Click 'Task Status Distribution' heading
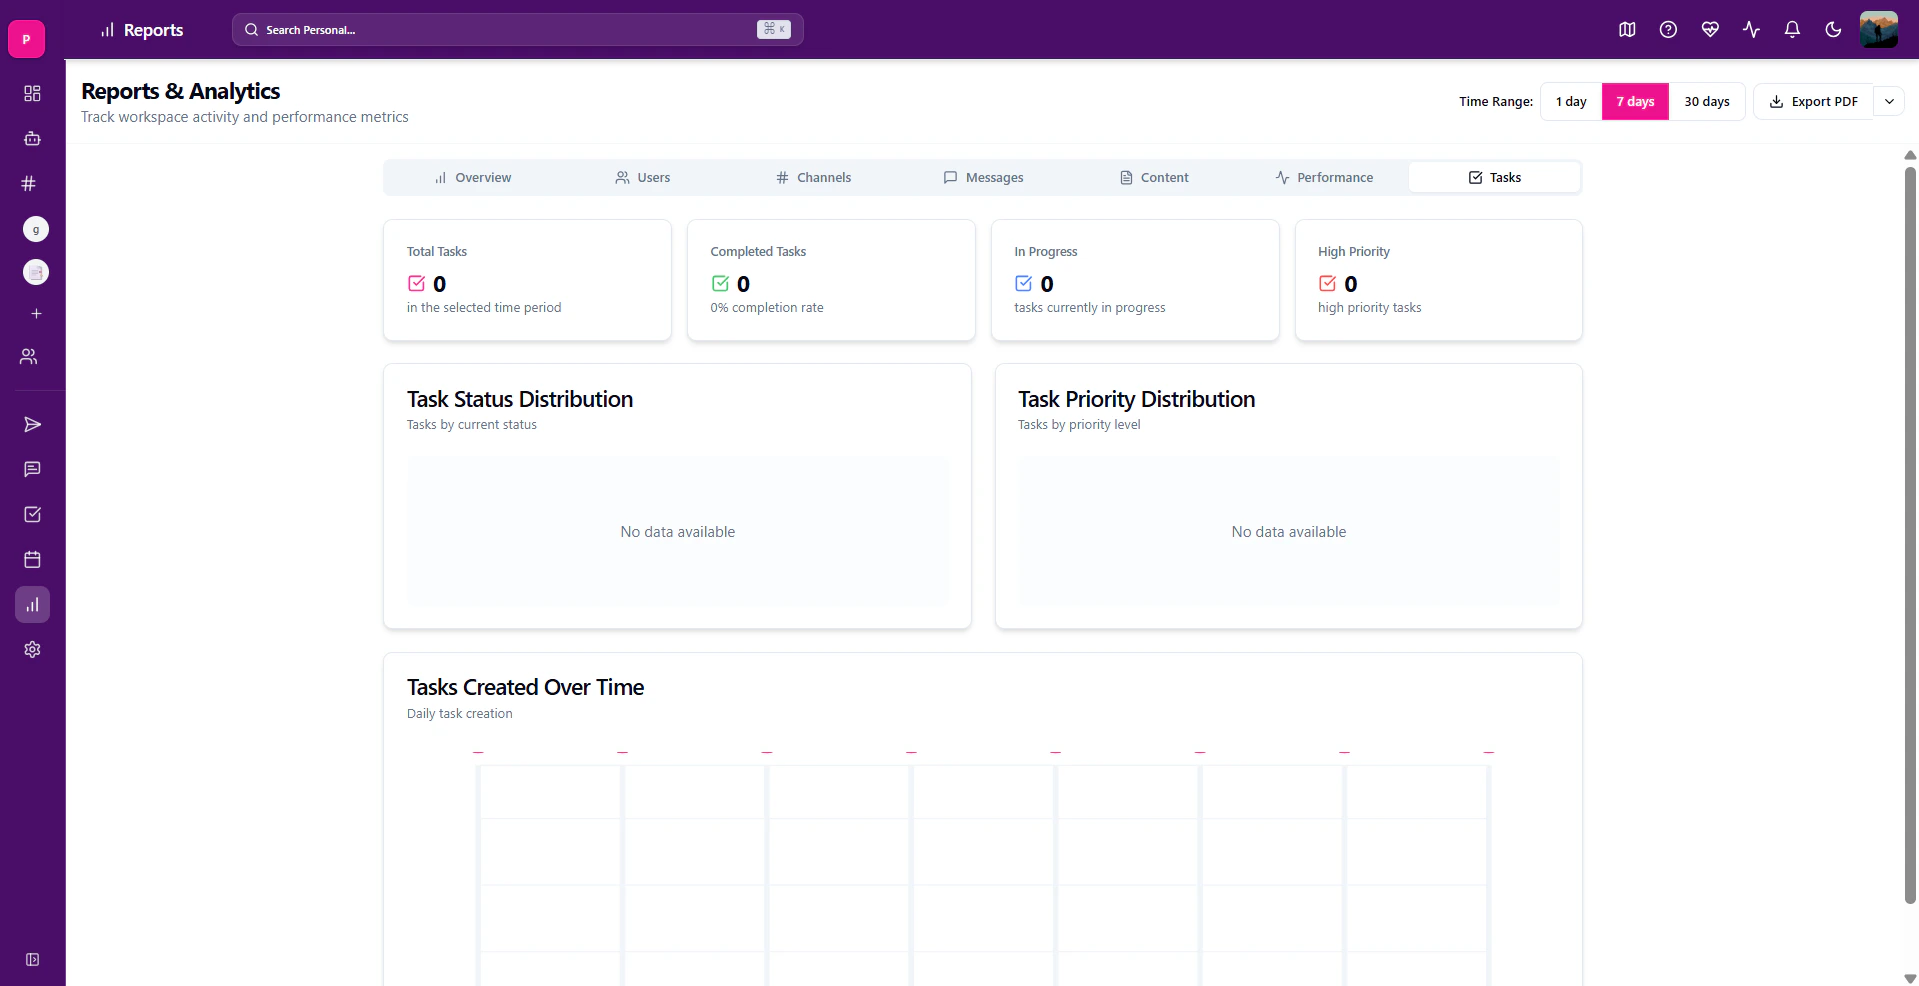Viewport: 1919px width, 986px height. pyautogui.click(x=520, y=399)
